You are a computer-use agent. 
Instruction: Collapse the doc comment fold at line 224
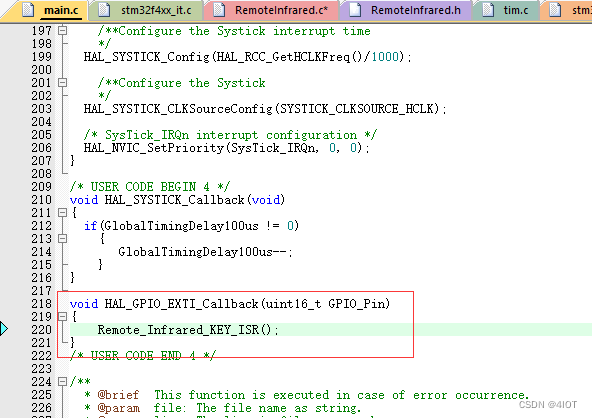[x=63, y=382]
